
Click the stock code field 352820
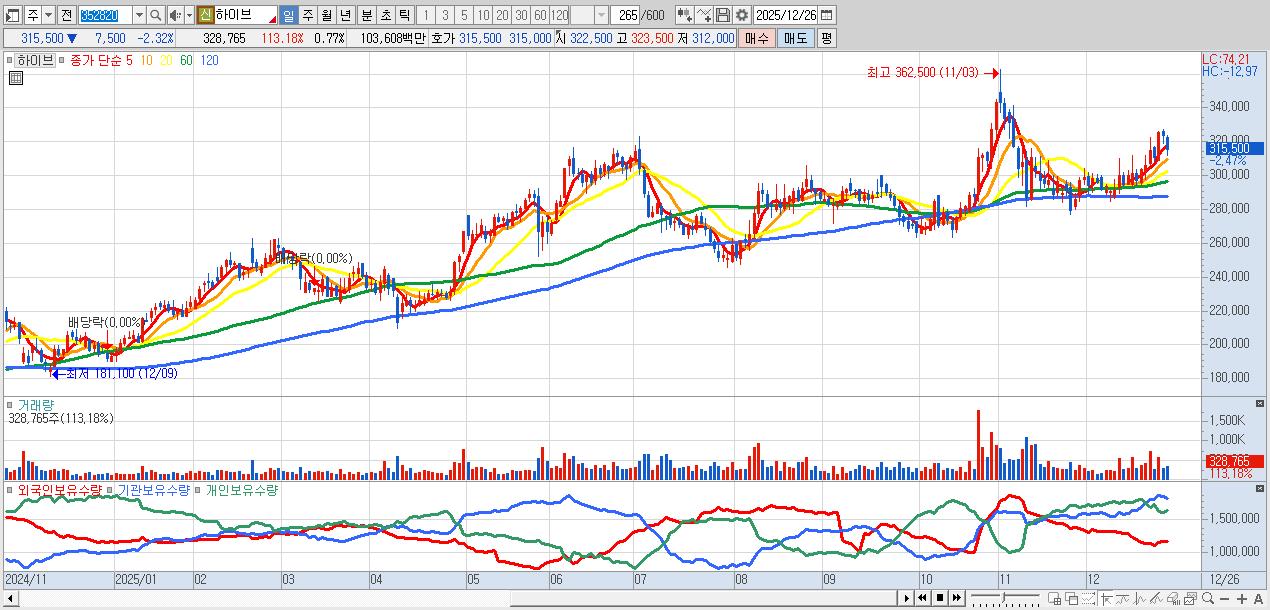tap(105, 15)
